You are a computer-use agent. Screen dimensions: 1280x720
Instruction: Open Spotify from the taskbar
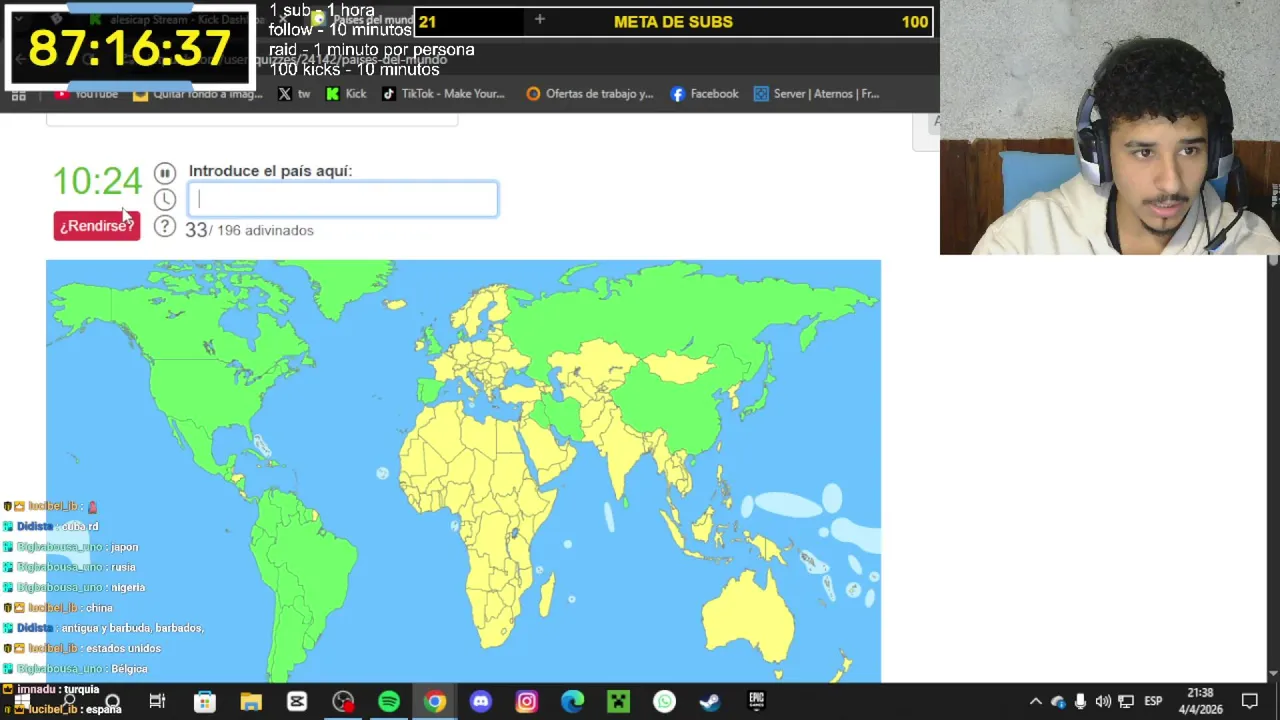pos(389,702)
